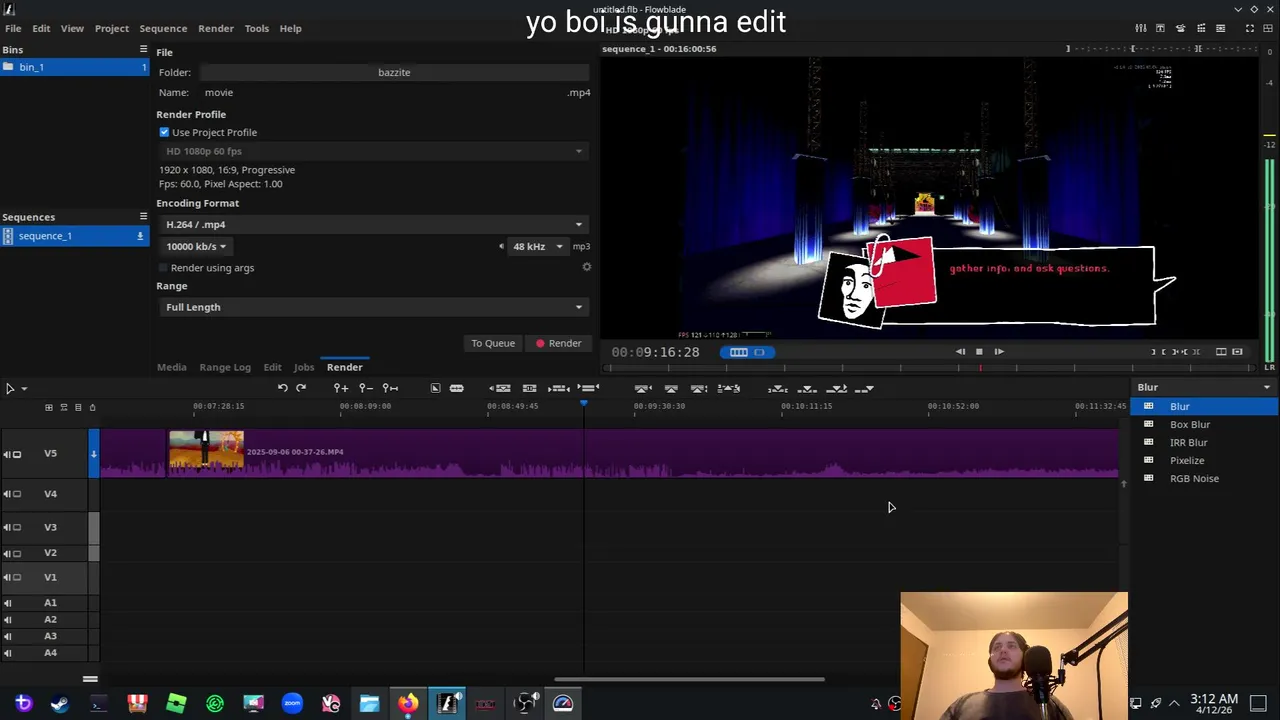Image resolution: width=1280 pixels, height=720 pixels.
Task: Click the audio mixer icon in top toolbar
Action: coord(1141,28)
